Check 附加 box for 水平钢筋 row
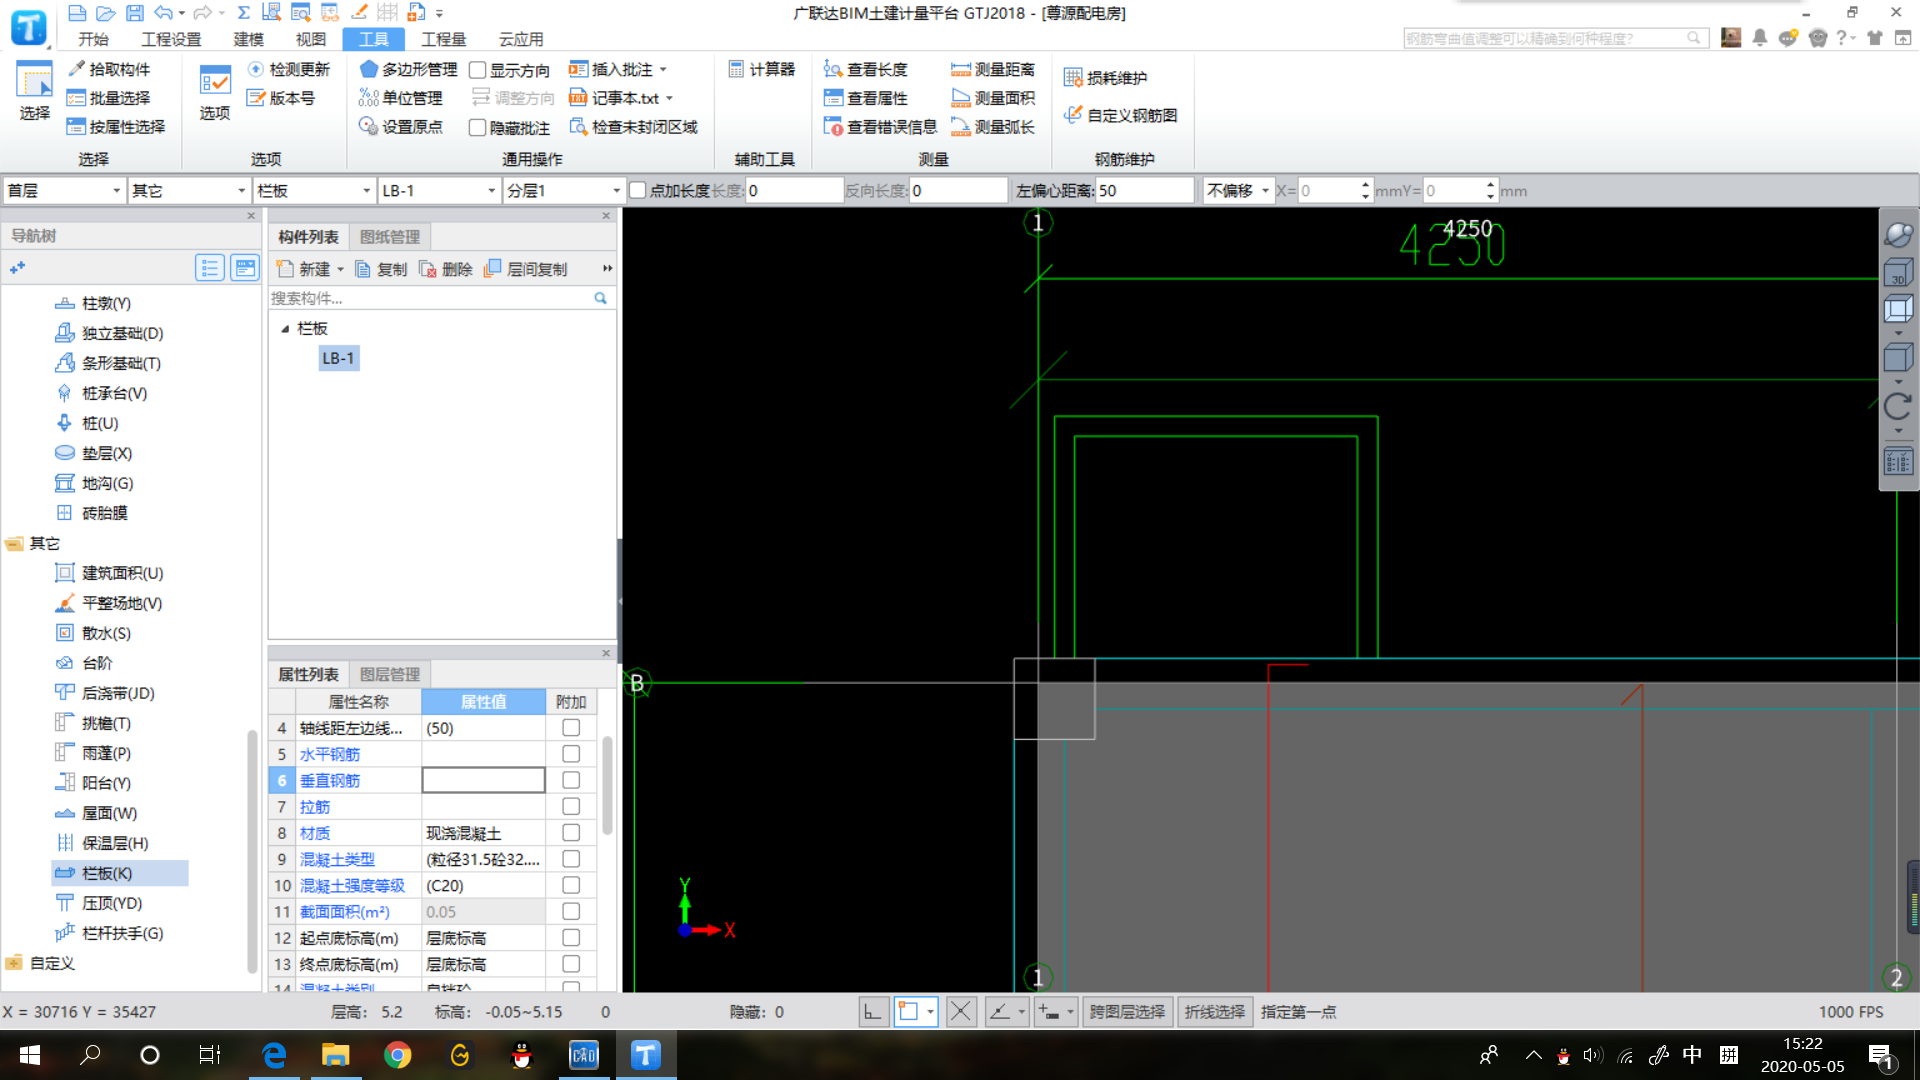This screenshot has height=1080, width=1920. 571,754
